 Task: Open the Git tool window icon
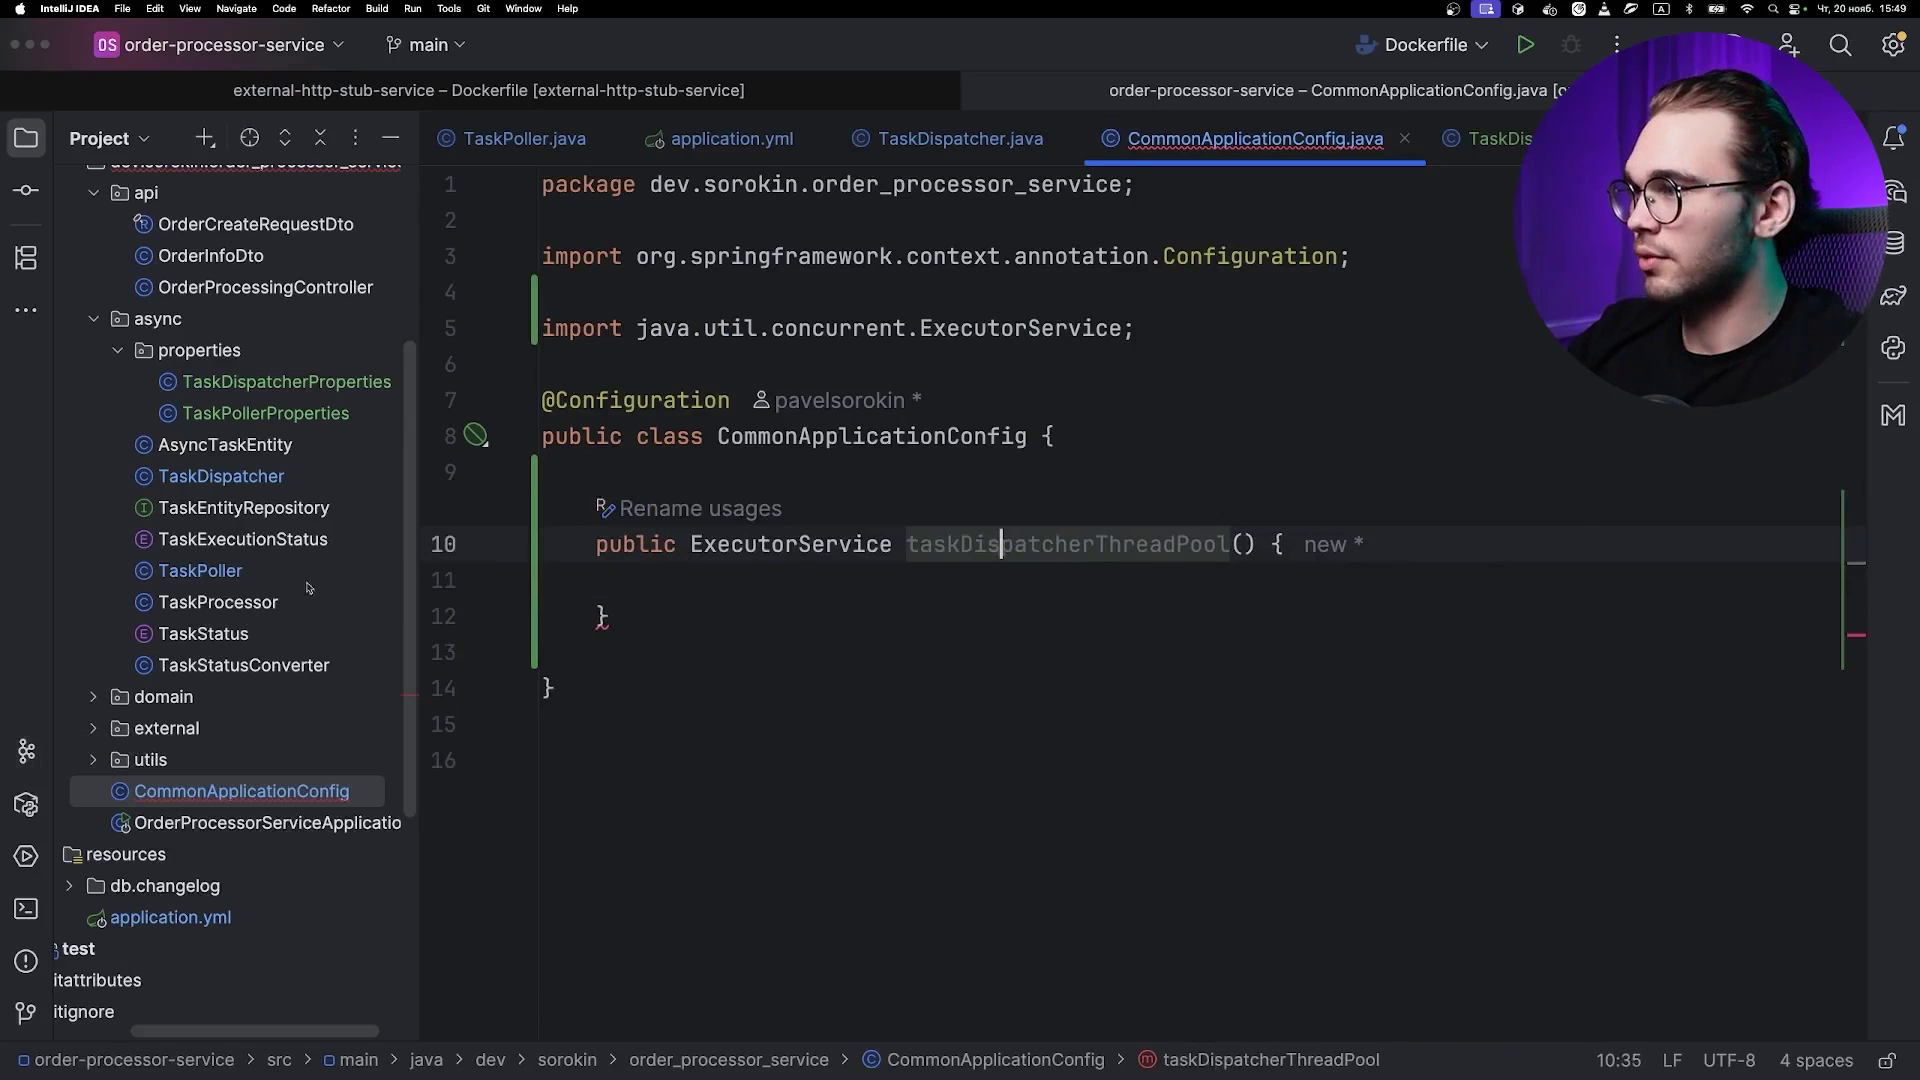click(27, 1012)
